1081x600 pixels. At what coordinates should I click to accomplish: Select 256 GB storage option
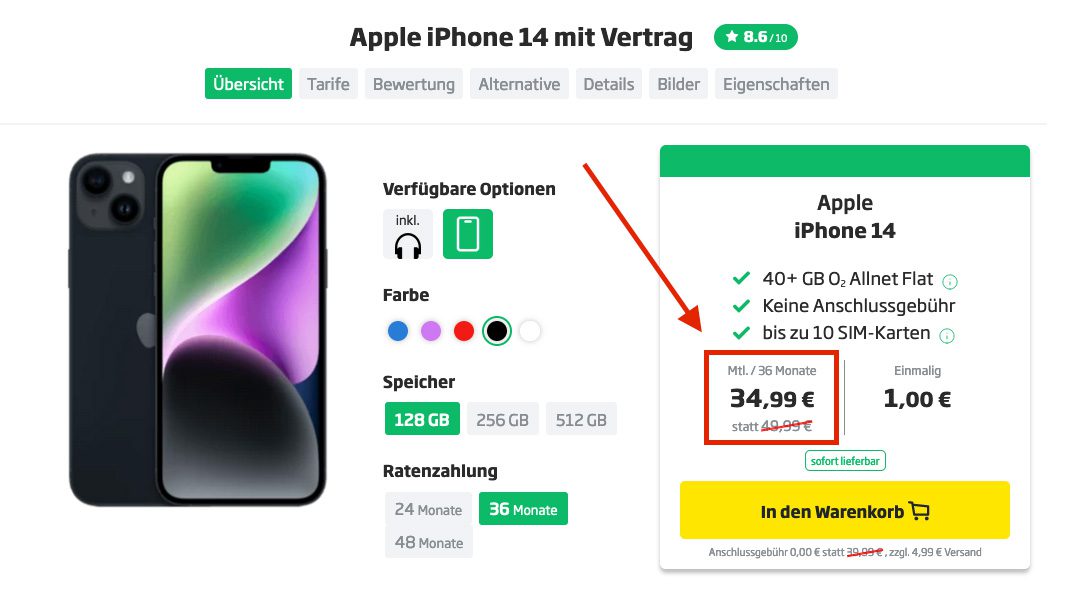[x=503, y=419]
